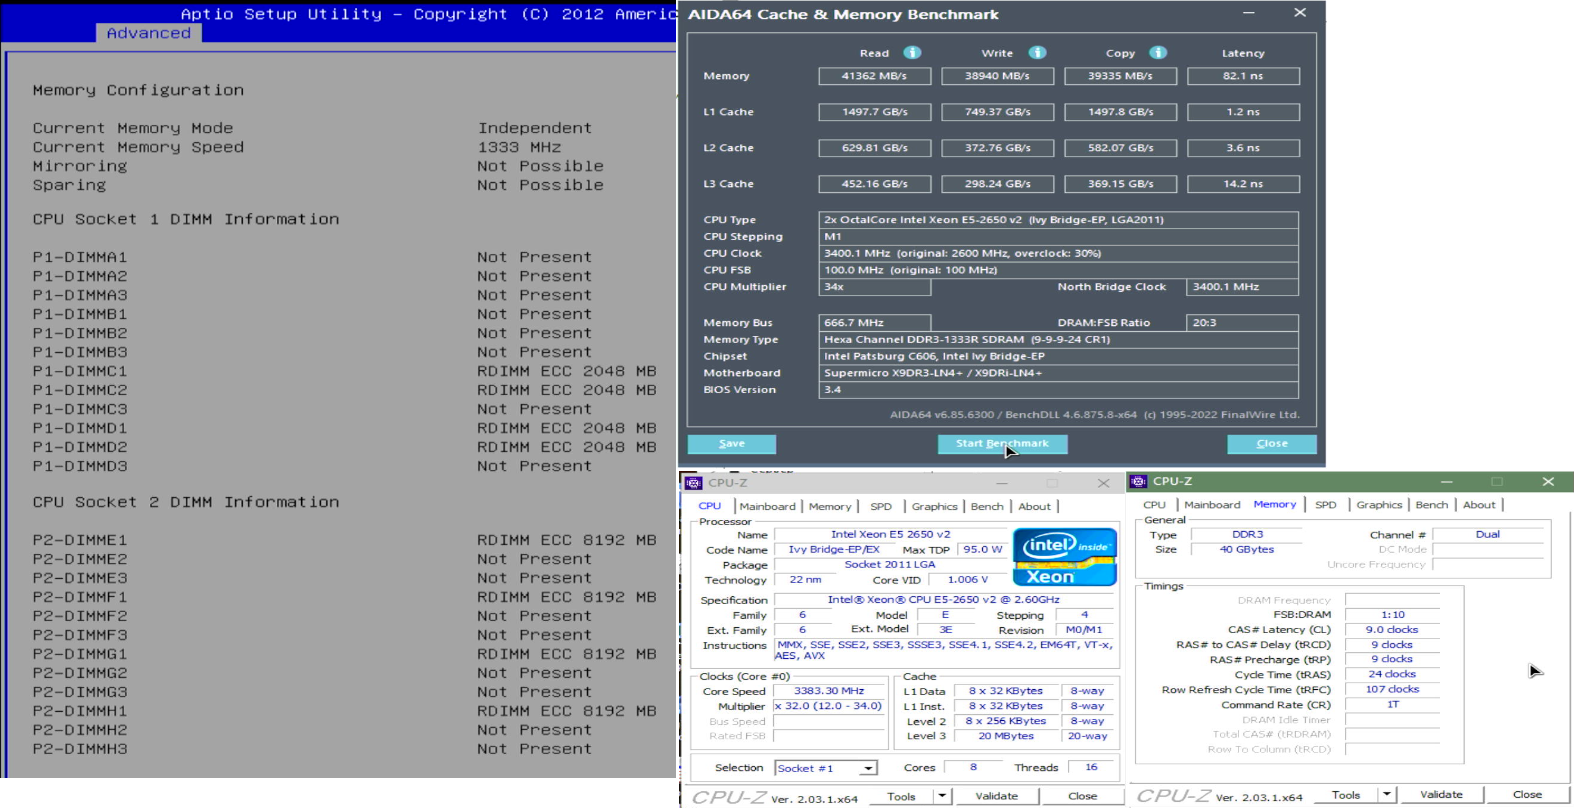Minimize the AIDA64 Cache & Memory Benchmark window

coord(1249,13)
